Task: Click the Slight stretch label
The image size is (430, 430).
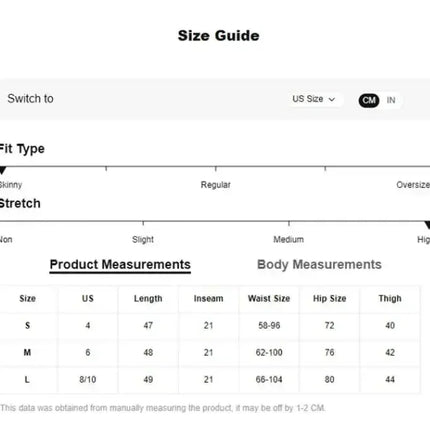Action: point(143,239)
